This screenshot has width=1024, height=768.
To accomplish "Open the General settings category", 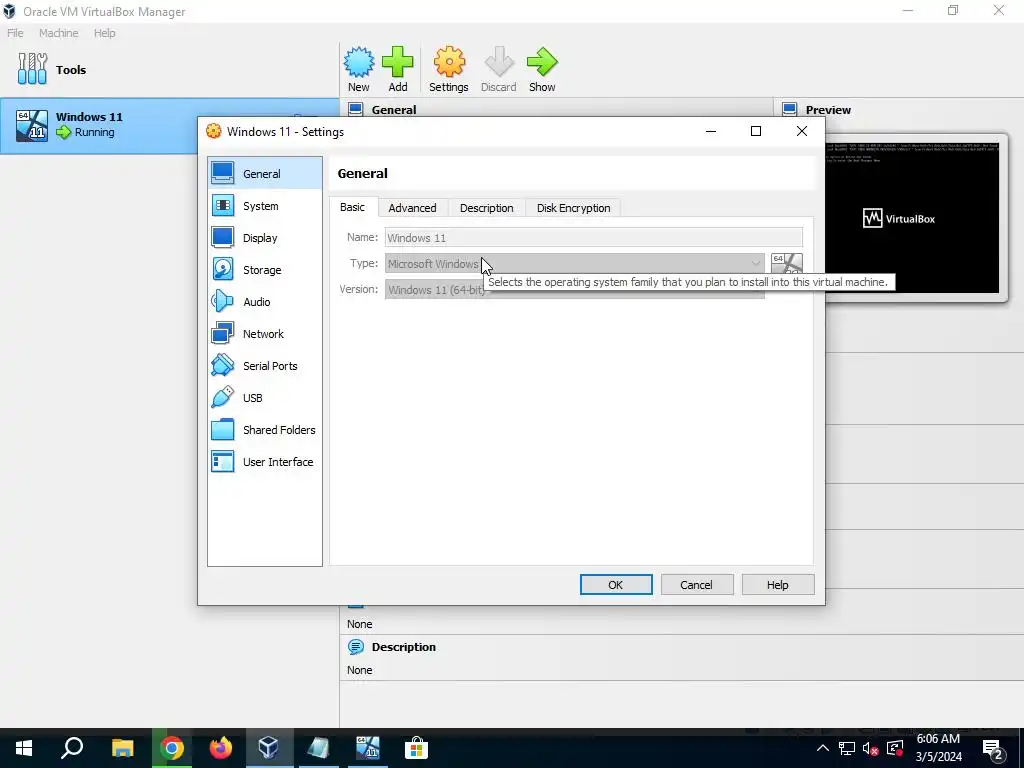I will click(264, 174).
